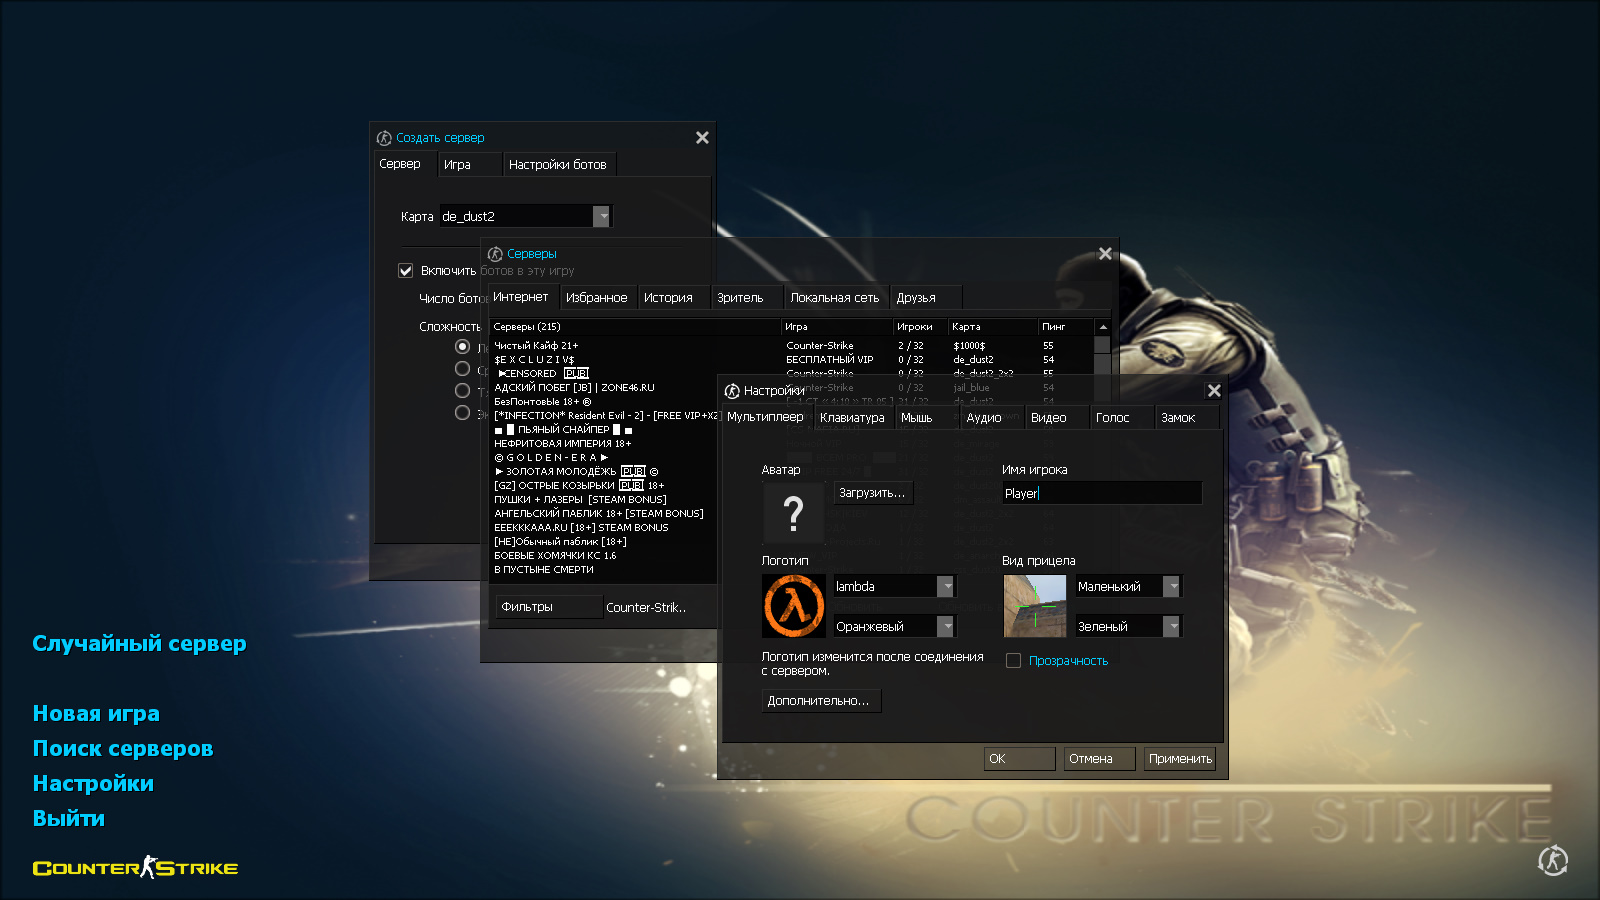Screen dimensions: 1600x900
Task: Select the second bot difficulty radio button
Action: pos(462,369)
